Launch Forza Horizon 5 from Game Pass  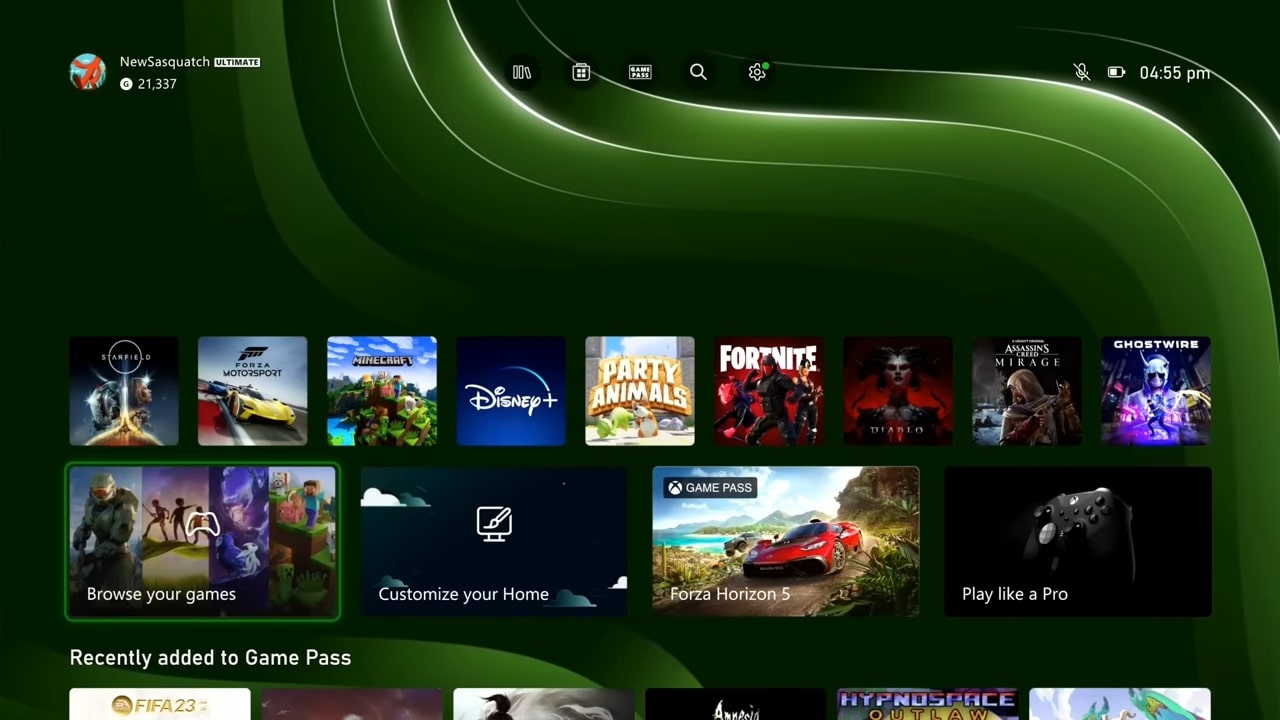click(x=786, y=540)
